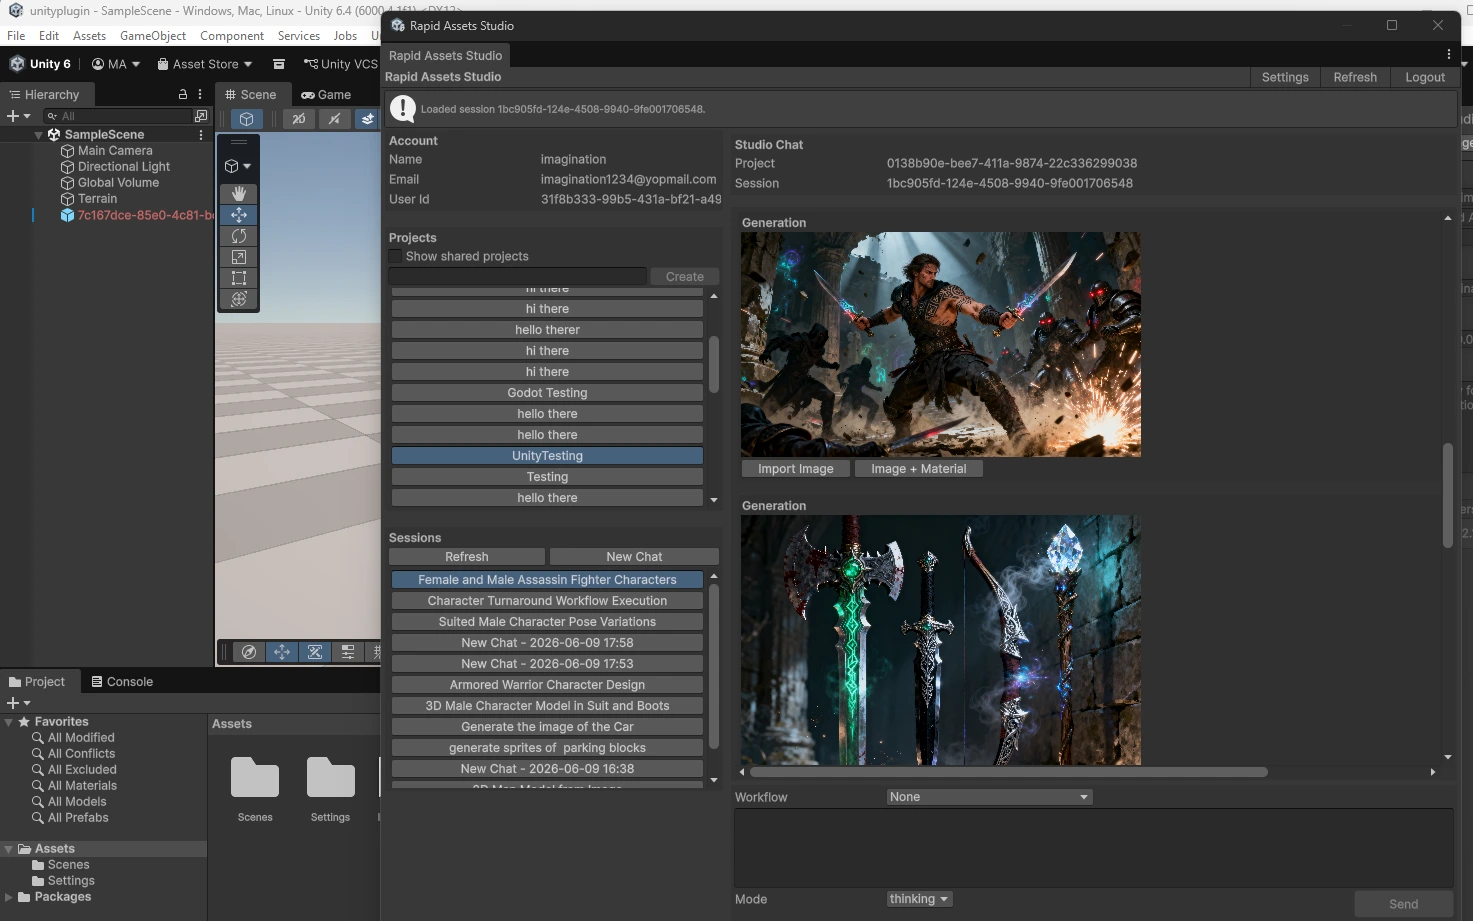This screenshot has height=921, width=1473.
Task: Open the Edit menu
Action: coord(49,36)
